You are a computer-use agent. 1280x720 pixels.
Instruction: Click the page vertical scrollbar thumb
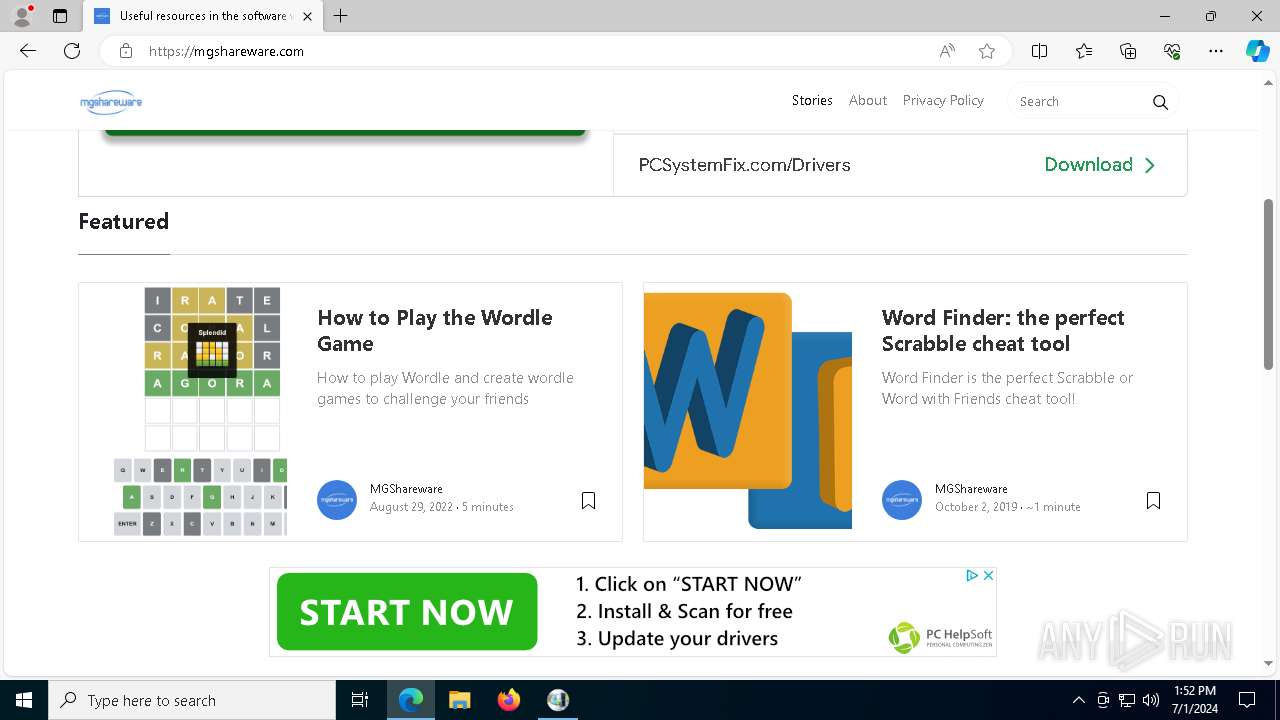(x=1269, y=284)
